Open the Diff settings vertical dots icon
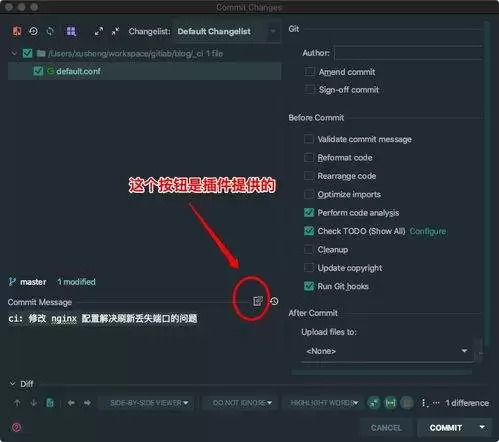The width and height of the screenshot is (499, 442). [424, 403]
